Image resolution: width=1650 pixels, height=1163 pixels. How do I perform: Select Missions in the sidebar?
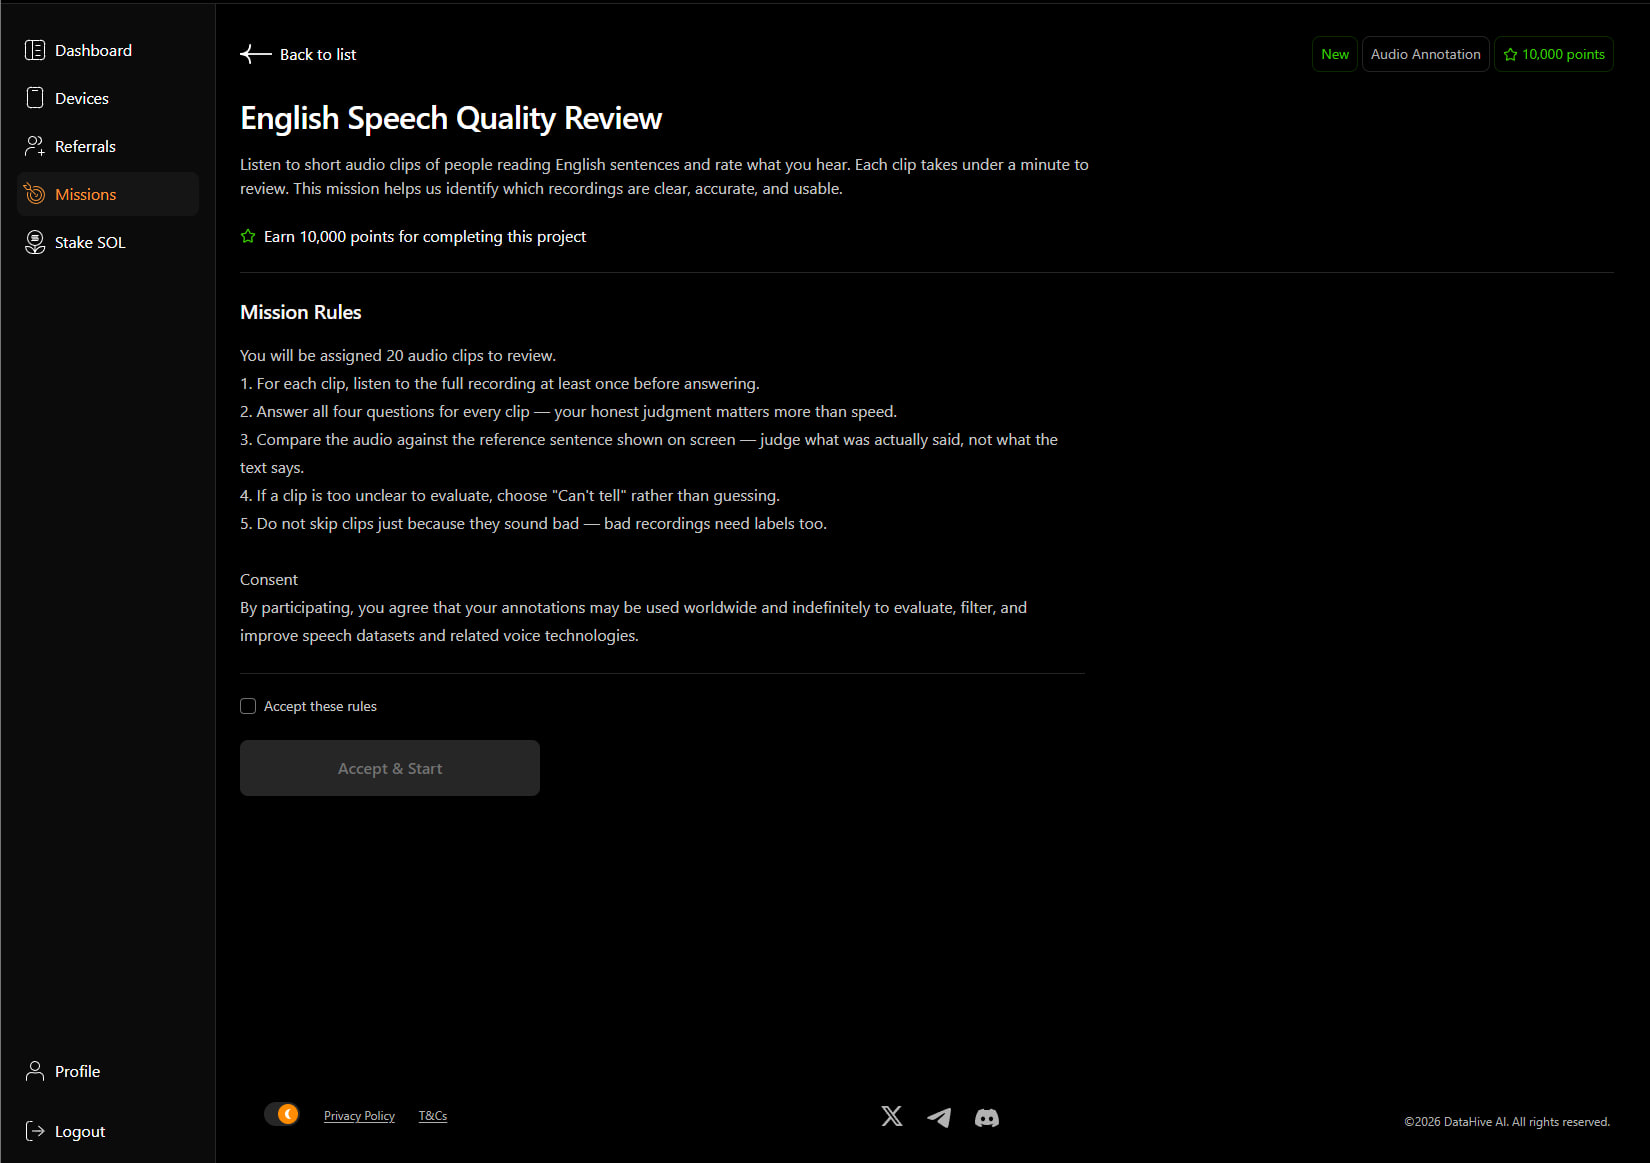[108, 194]
